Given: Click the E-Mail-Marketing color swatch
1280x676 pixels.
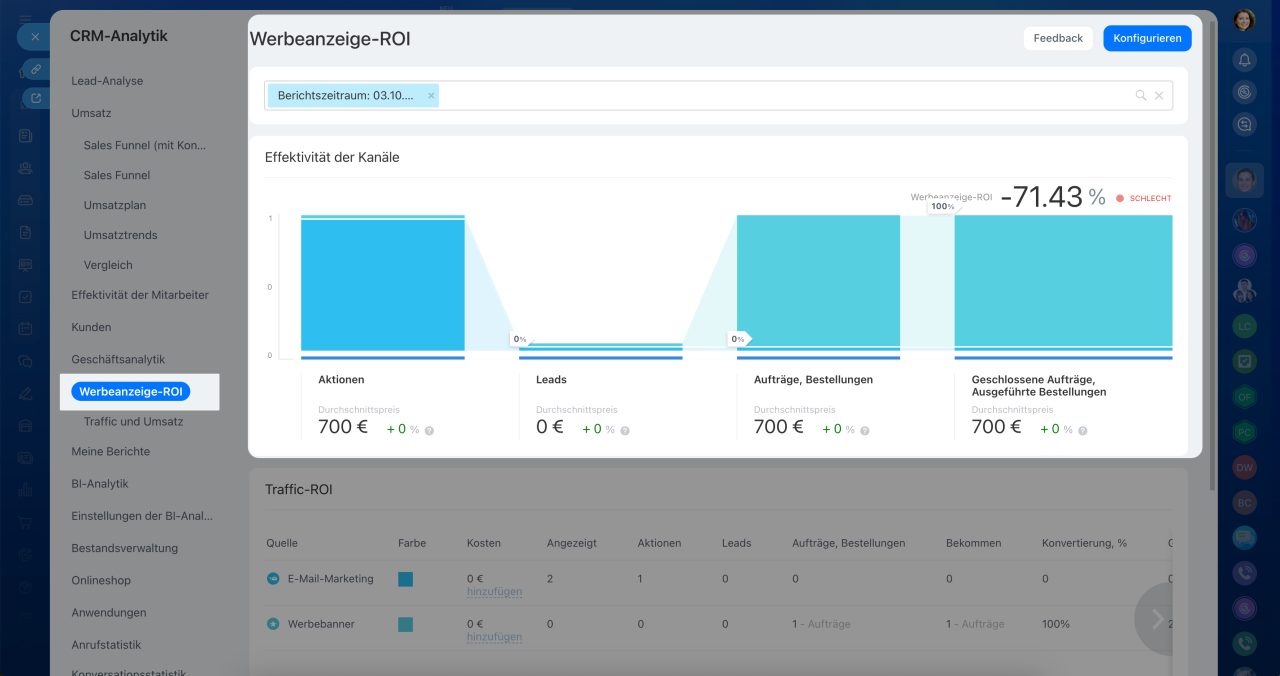Looking at the screenshot, I should coord(405,579).
